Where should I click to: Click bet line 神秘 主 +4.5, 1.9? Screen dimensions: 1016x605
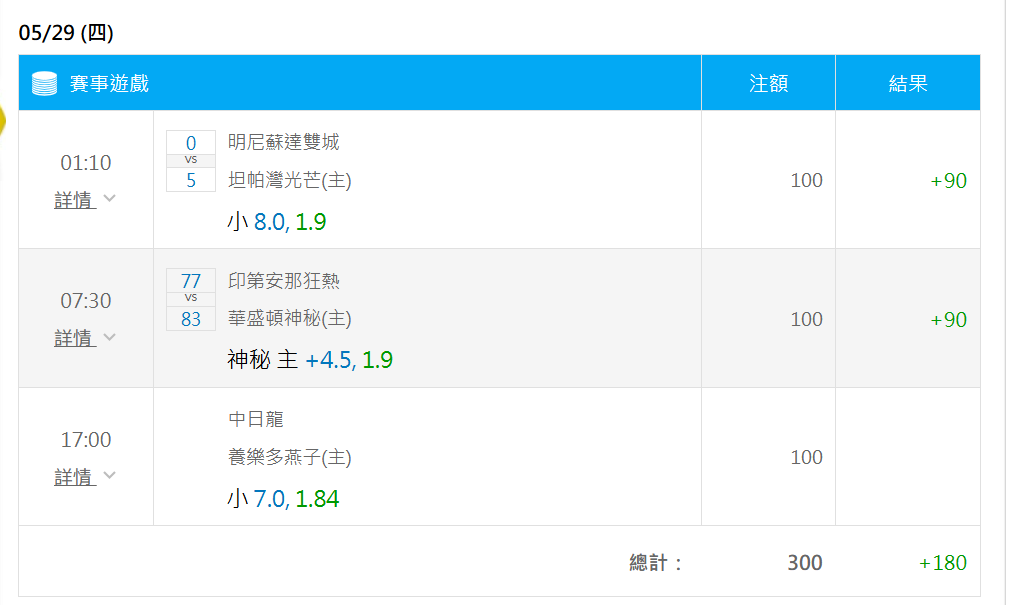(x=310, y=360)
